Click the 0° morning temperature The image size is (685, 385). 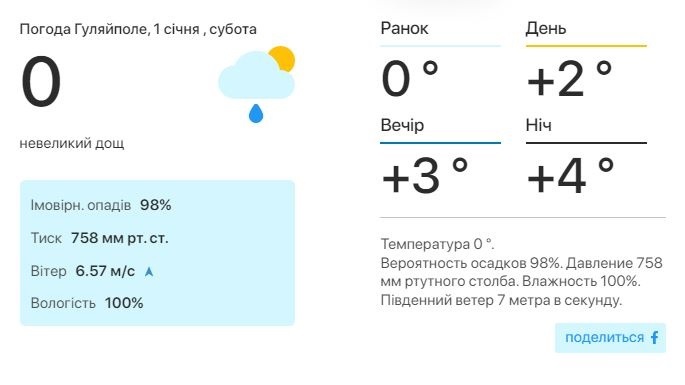tap(410, 79)
